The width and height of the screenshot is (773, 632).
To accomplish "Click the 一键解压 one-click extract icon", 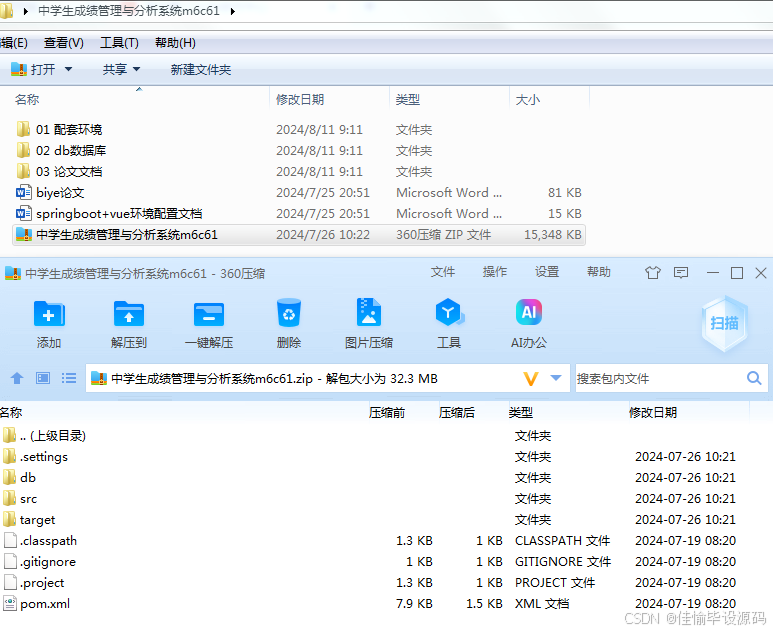I will point(209,314).
